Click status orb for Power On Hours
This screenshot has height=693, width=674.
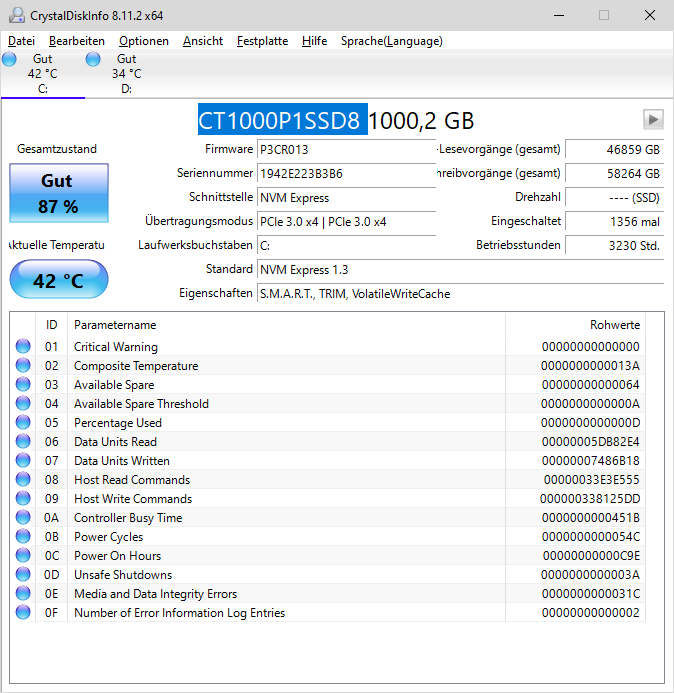23,555
